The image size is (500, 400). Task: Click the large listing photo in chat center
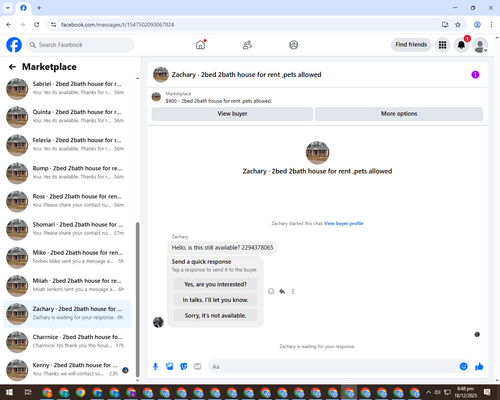317,152
